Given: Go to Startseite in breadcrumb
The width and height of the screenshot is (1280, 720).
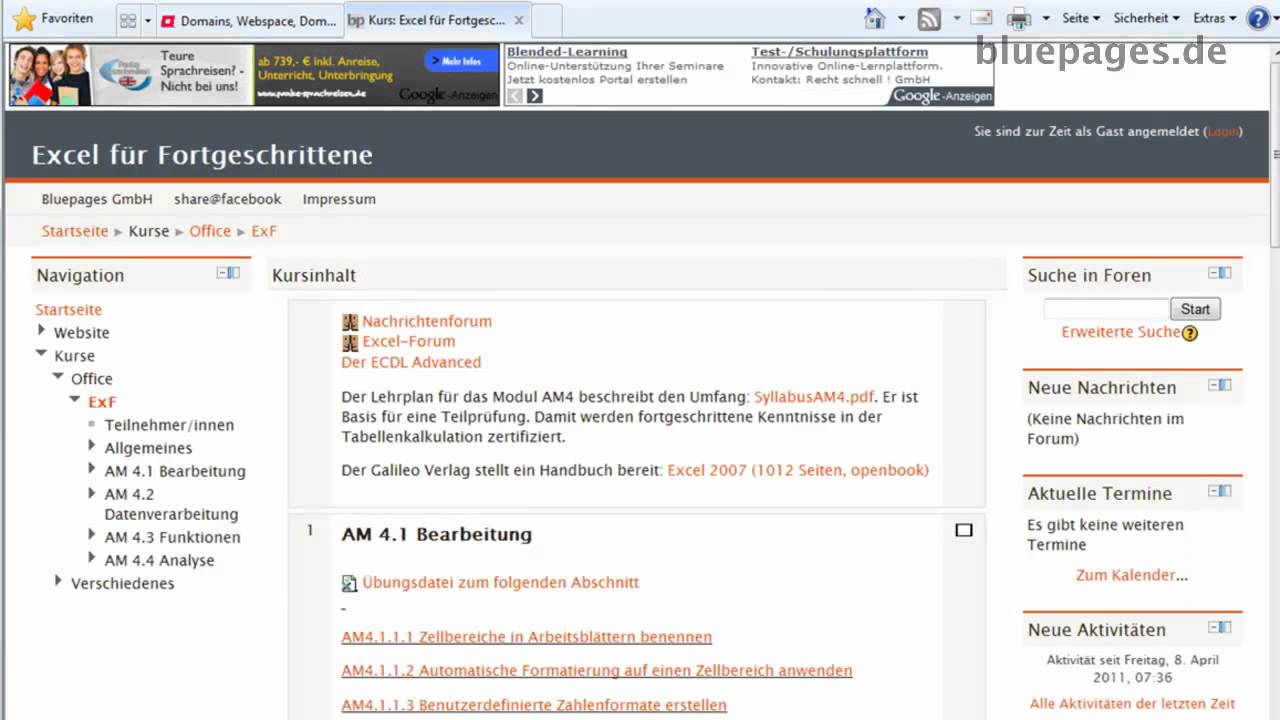Looking at the screenshot, I should (75, 231).
